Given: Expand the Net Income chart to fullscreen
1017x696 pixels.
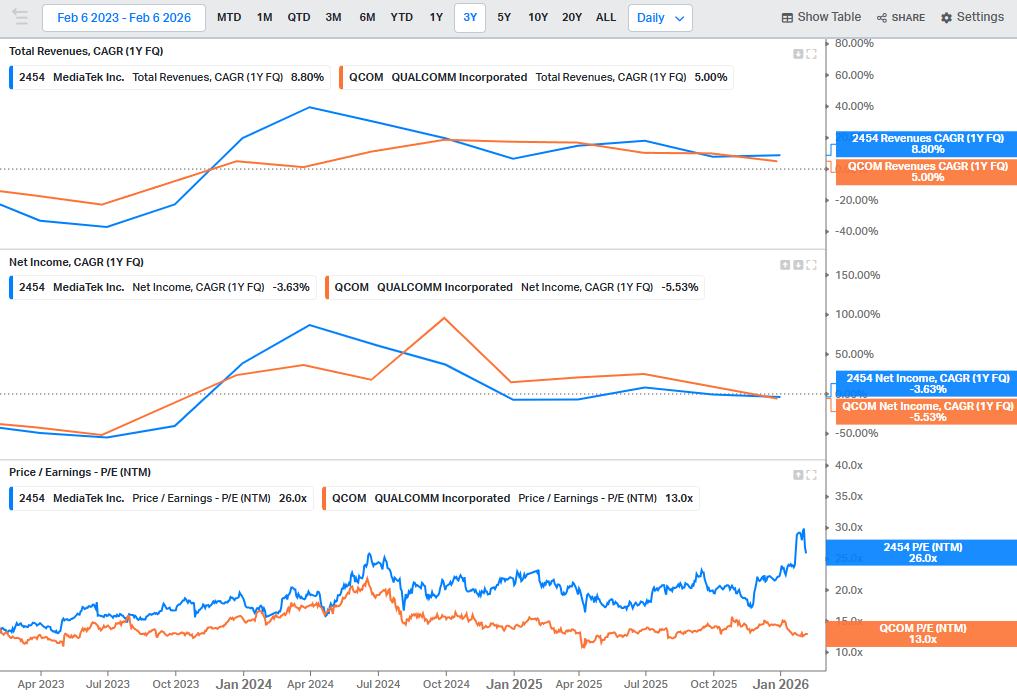Looking at the screenshot, I should [812, 265].
